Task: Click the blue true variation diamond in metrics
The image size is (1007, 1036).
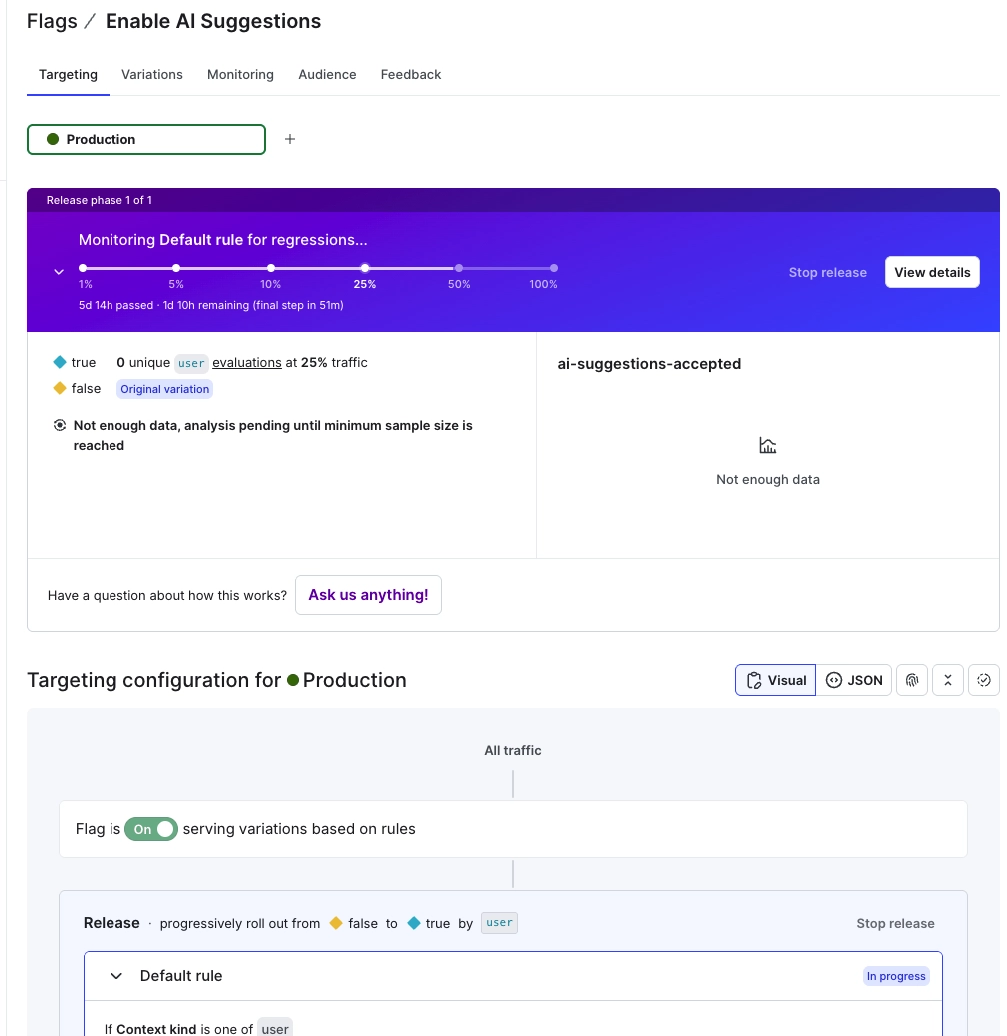Action: pyautogui.click(x=59, y=362)
